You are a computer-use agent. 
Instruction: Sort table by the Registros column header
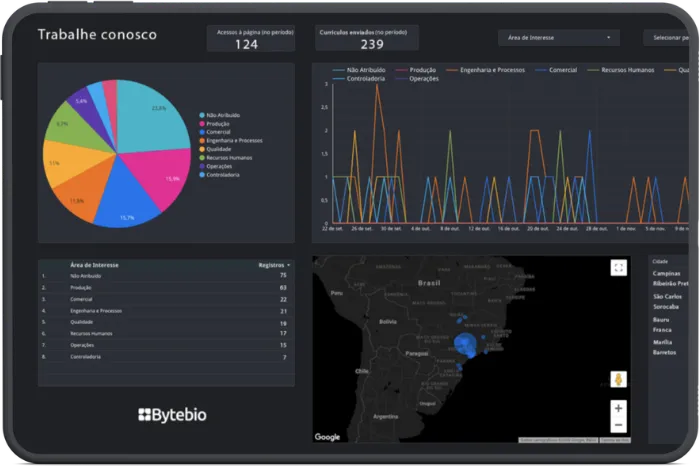click(274, 265)
